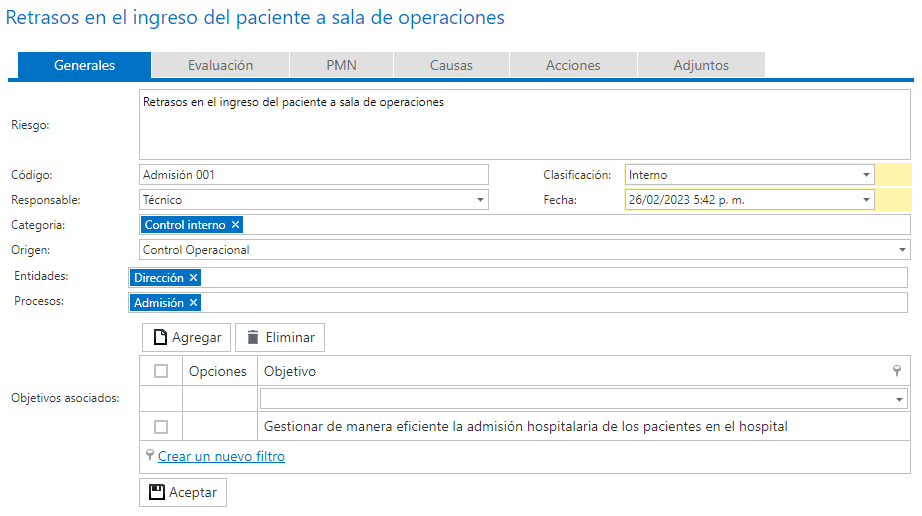This screenshot has height=516, width=922.
Task: Click the filter pin icon in Objetivo header
Action: [x=897, y=370]
